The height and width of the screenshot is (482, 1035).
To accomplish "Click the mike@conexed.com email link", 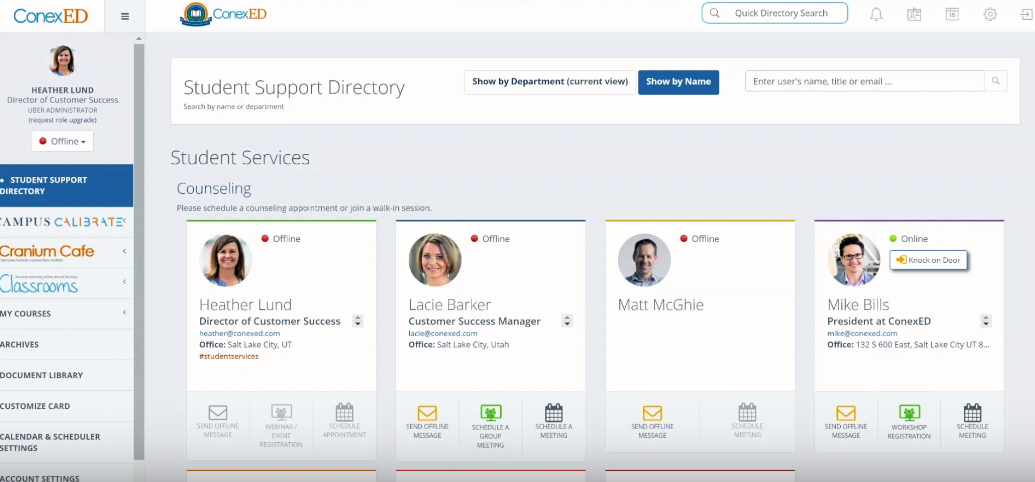I will 862,333.
